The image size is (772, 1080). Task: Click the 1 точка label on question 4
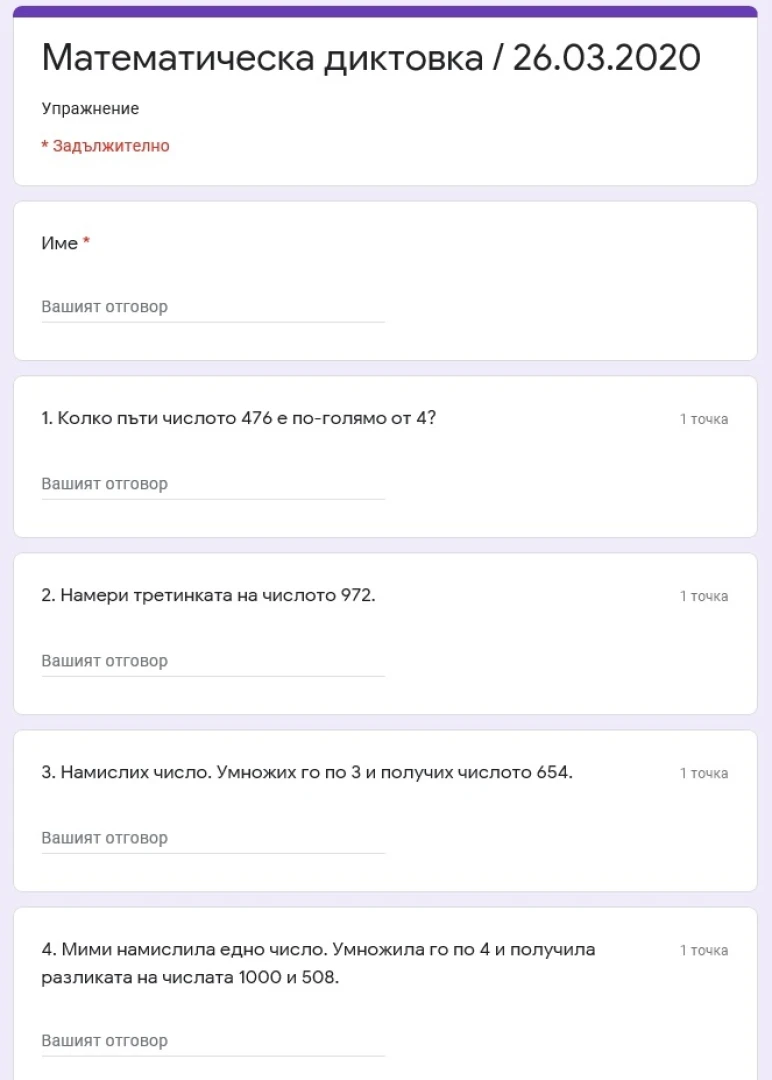[x=704, y=950]
